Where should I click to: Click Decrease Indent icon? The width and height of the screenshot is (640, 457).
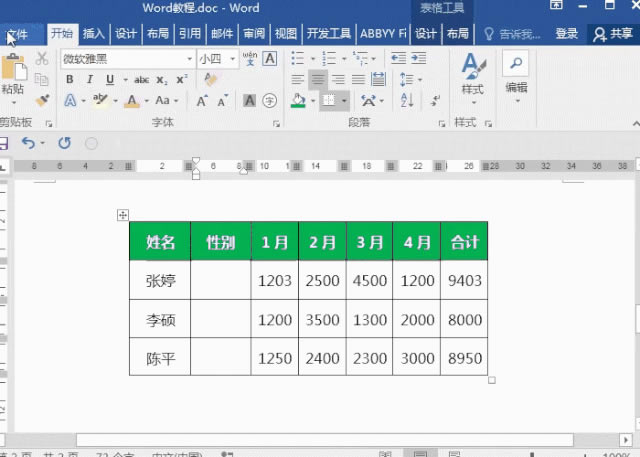click(x=398, y=58)
